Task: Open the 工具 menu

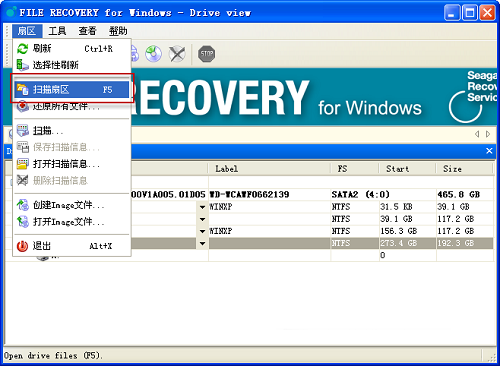Action: pos(57,31)
